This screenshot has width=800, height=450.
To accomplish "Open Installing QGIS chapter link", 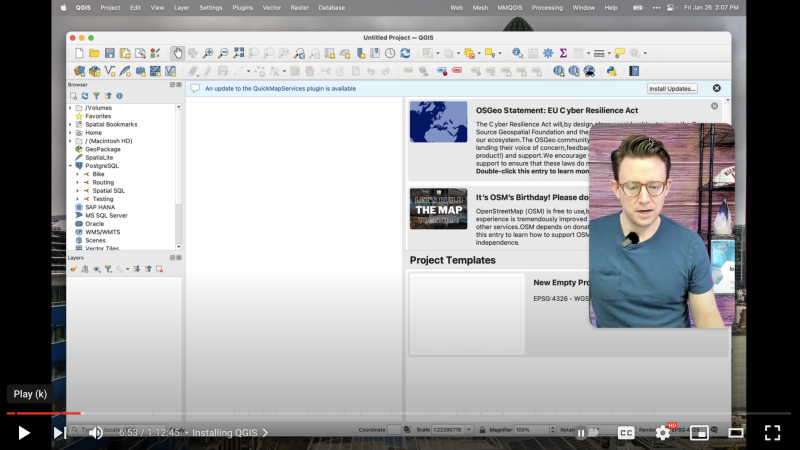I will 230,433.
